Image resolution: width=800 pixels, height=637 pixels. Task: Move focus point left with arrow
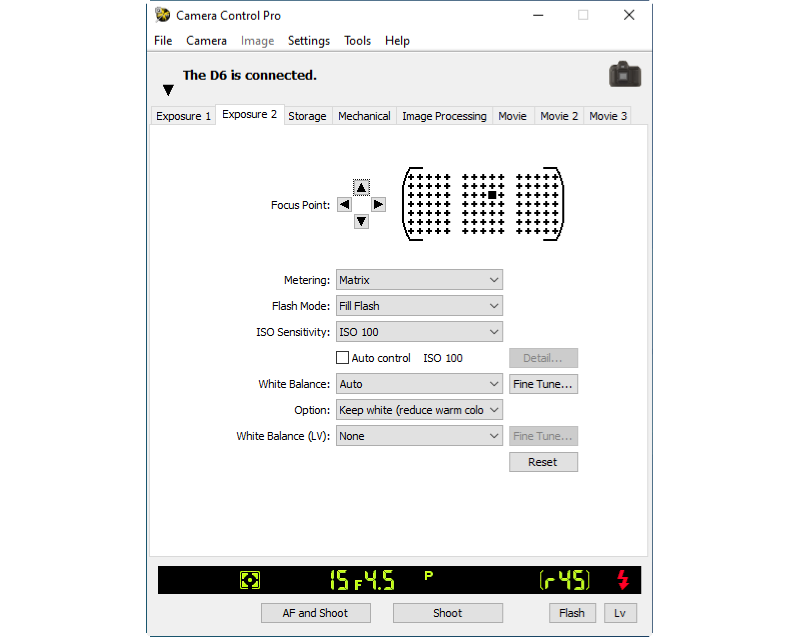pos(344,205)
